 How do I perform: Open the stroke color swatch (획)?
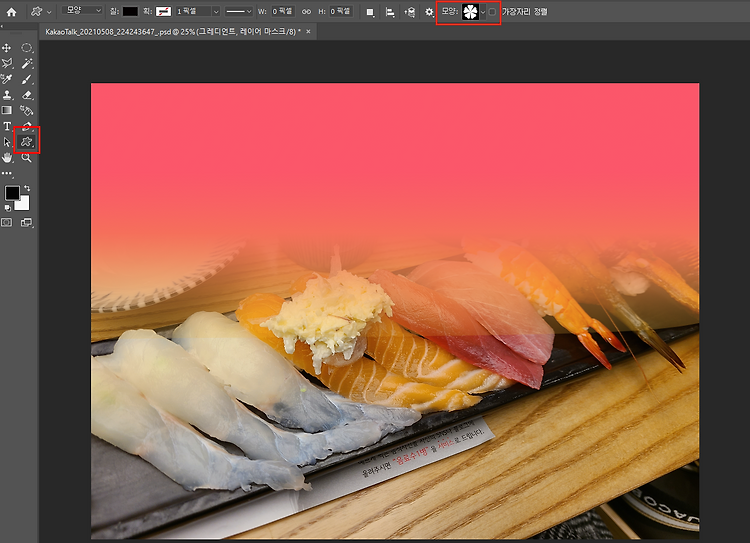coord(164,11)
